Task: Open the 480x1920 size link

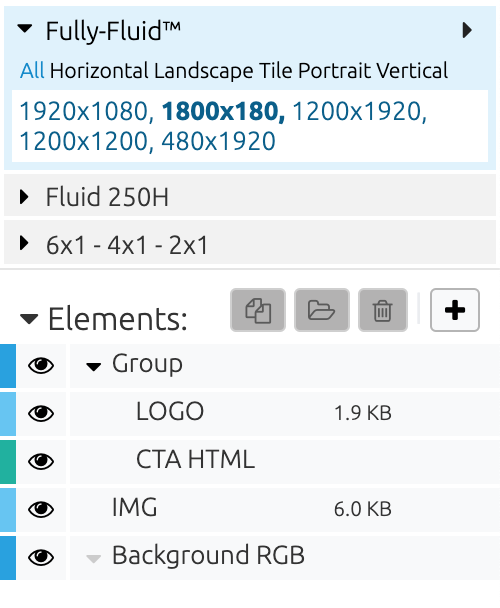Action: click(x=218, y=141)
